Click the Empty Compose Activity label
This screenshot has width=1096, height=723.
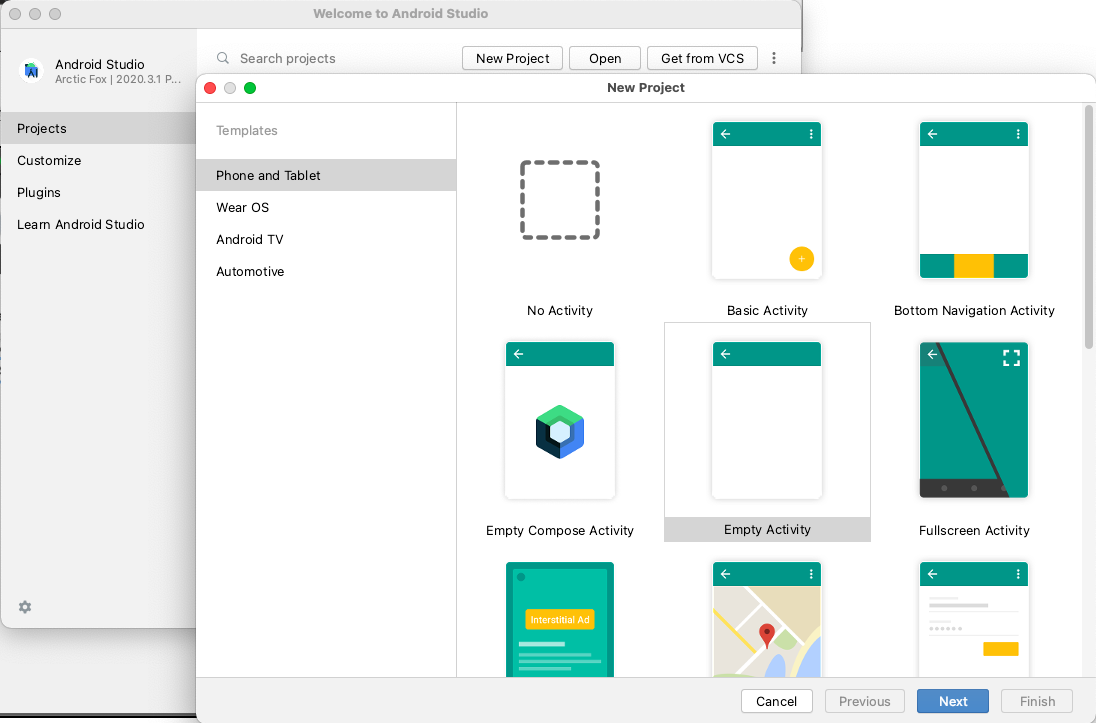point(560,530)
